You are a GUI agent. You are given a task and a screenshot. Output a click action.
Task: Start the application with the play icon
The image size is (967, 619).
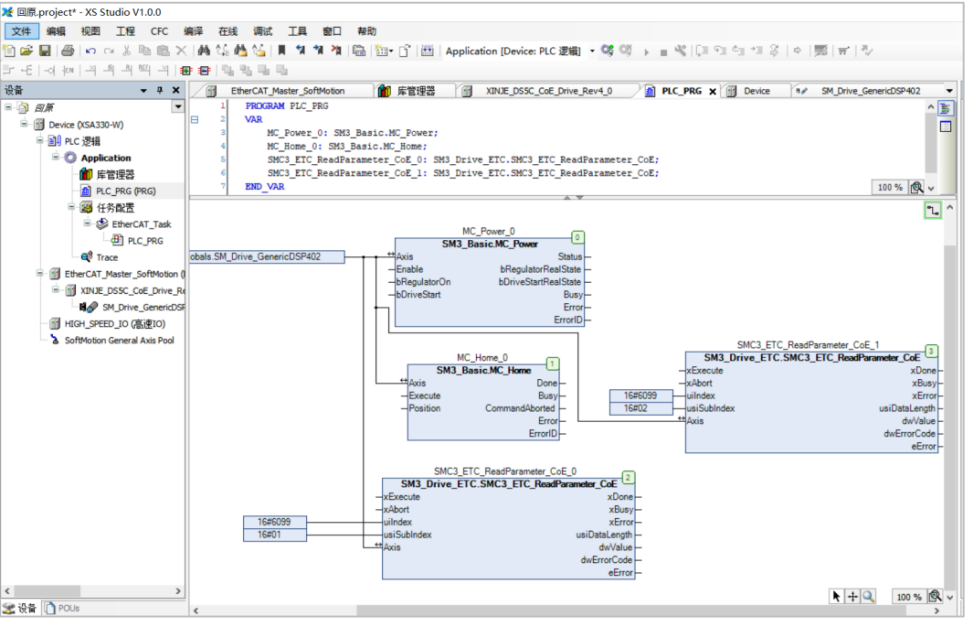(x=646, y=52)
